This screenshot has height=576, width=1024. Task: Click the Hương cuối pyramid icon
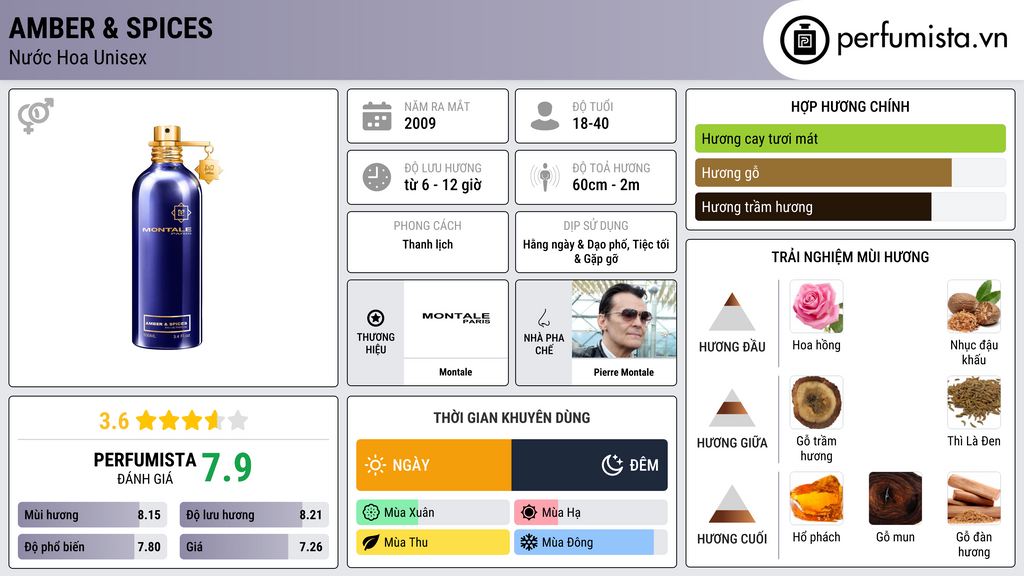[732, 504]
